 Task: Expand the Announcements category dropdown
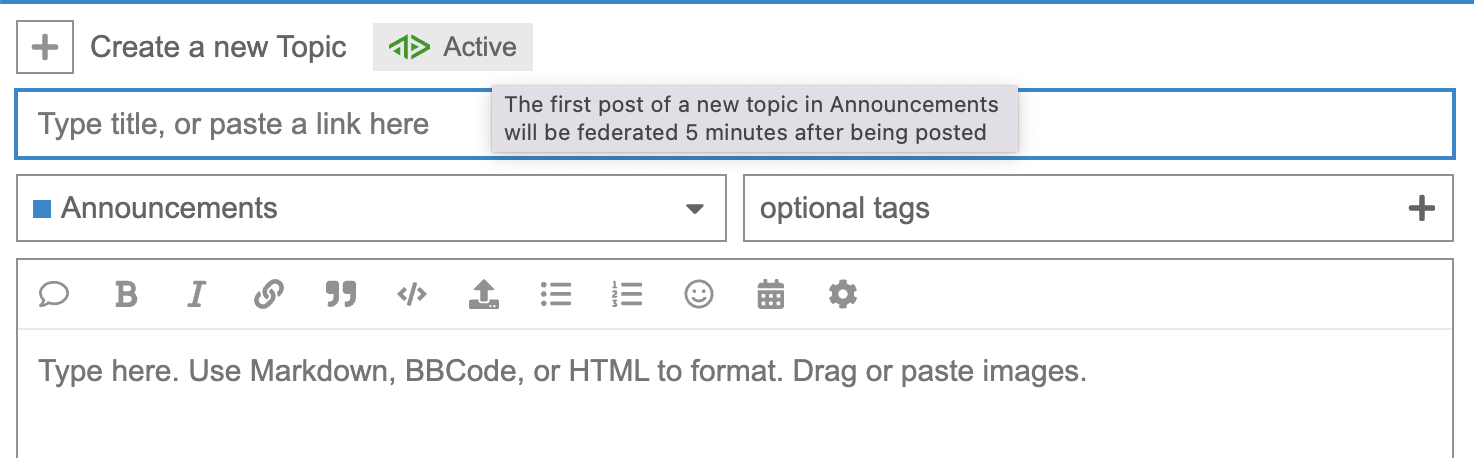coord(694,209)
